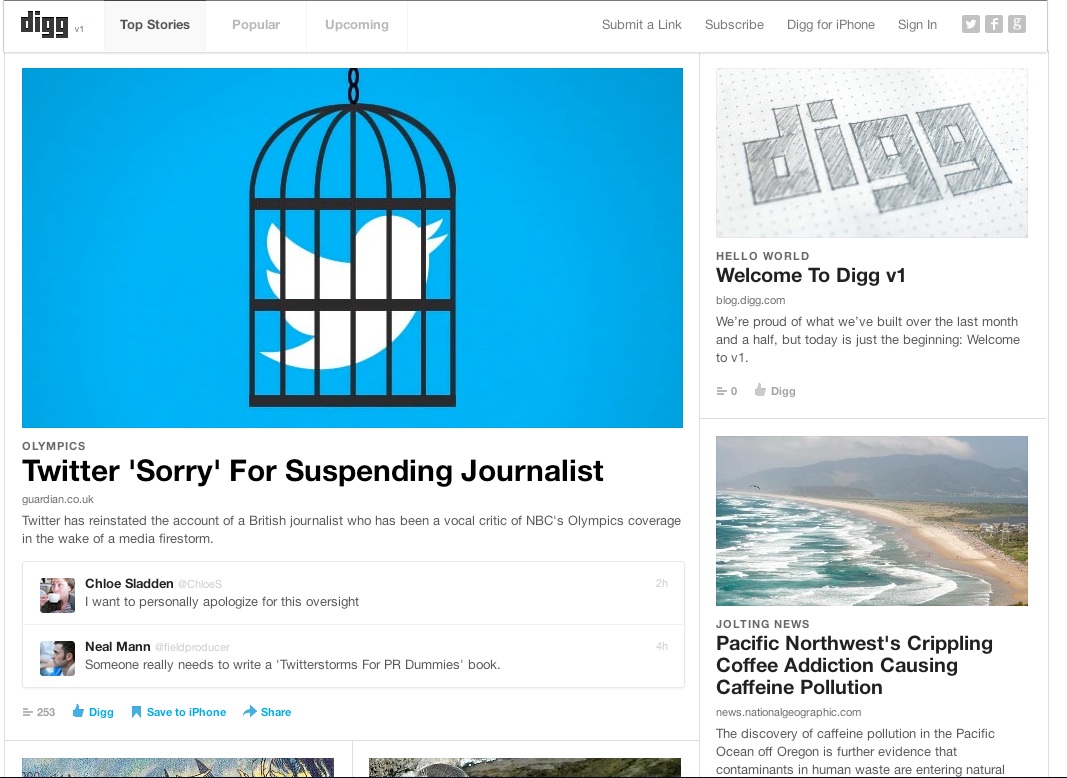The width and height of the screenshot is (1067, 778).
Task: Click the caged Twitter bird image
Action: (352, 248)
